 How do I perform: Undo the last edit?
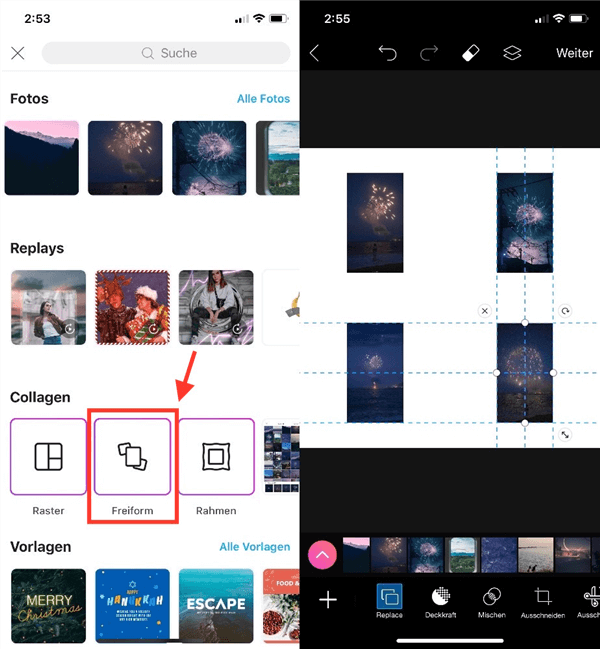coord(387,53)
